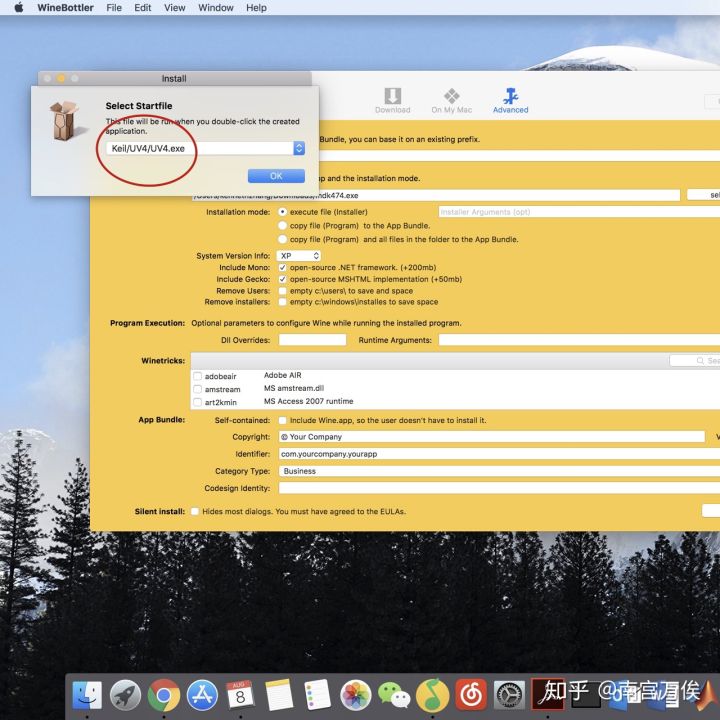Open the File menu
720x720 pixels.
pos(114,7)
